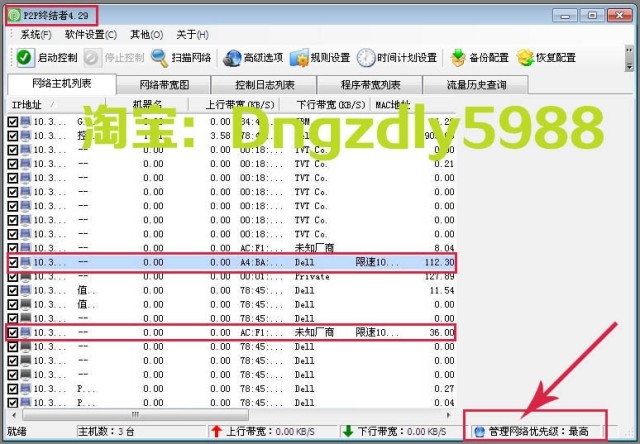Click the 00:01:... MAC address cell

click(x=261, y=276)
